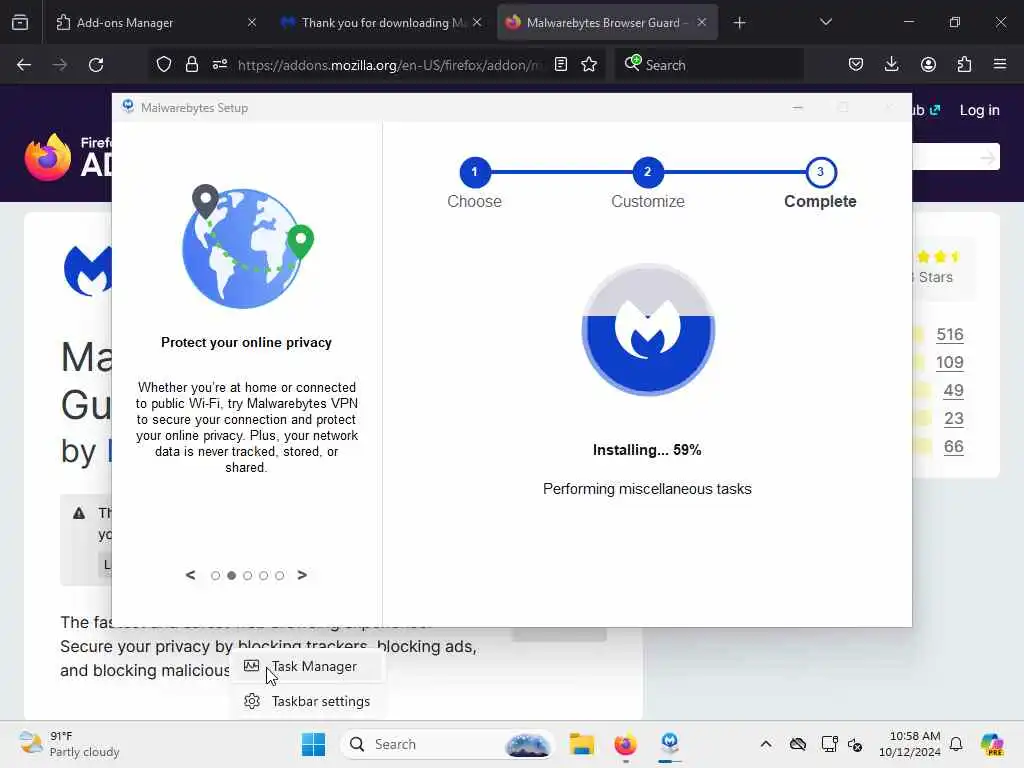Open the notifications bell icon
Screen dimensions: 1024x768
[956, 744]
